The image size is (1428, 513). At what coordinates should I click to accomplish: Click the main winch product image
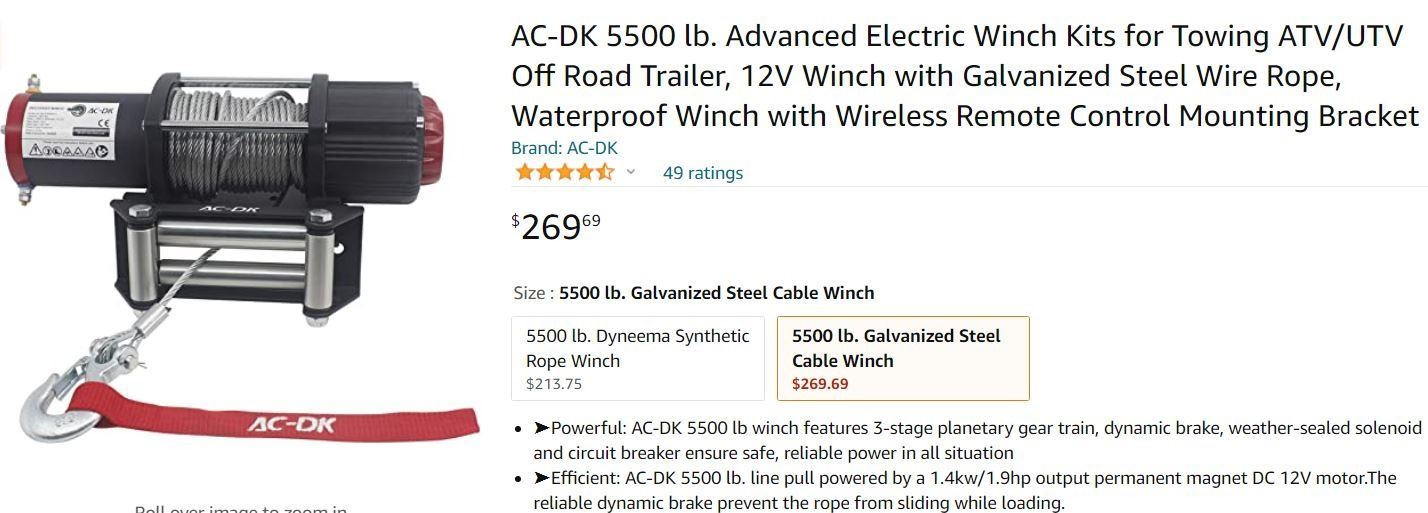pyautogui.click(x=240, y=250)
